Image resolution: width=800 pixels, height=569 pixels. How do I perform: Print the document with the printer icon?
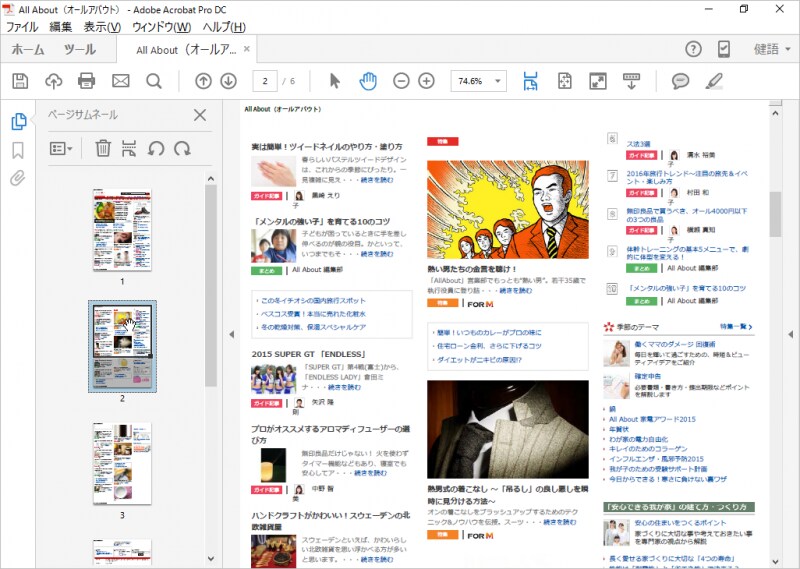coord(86,81)
